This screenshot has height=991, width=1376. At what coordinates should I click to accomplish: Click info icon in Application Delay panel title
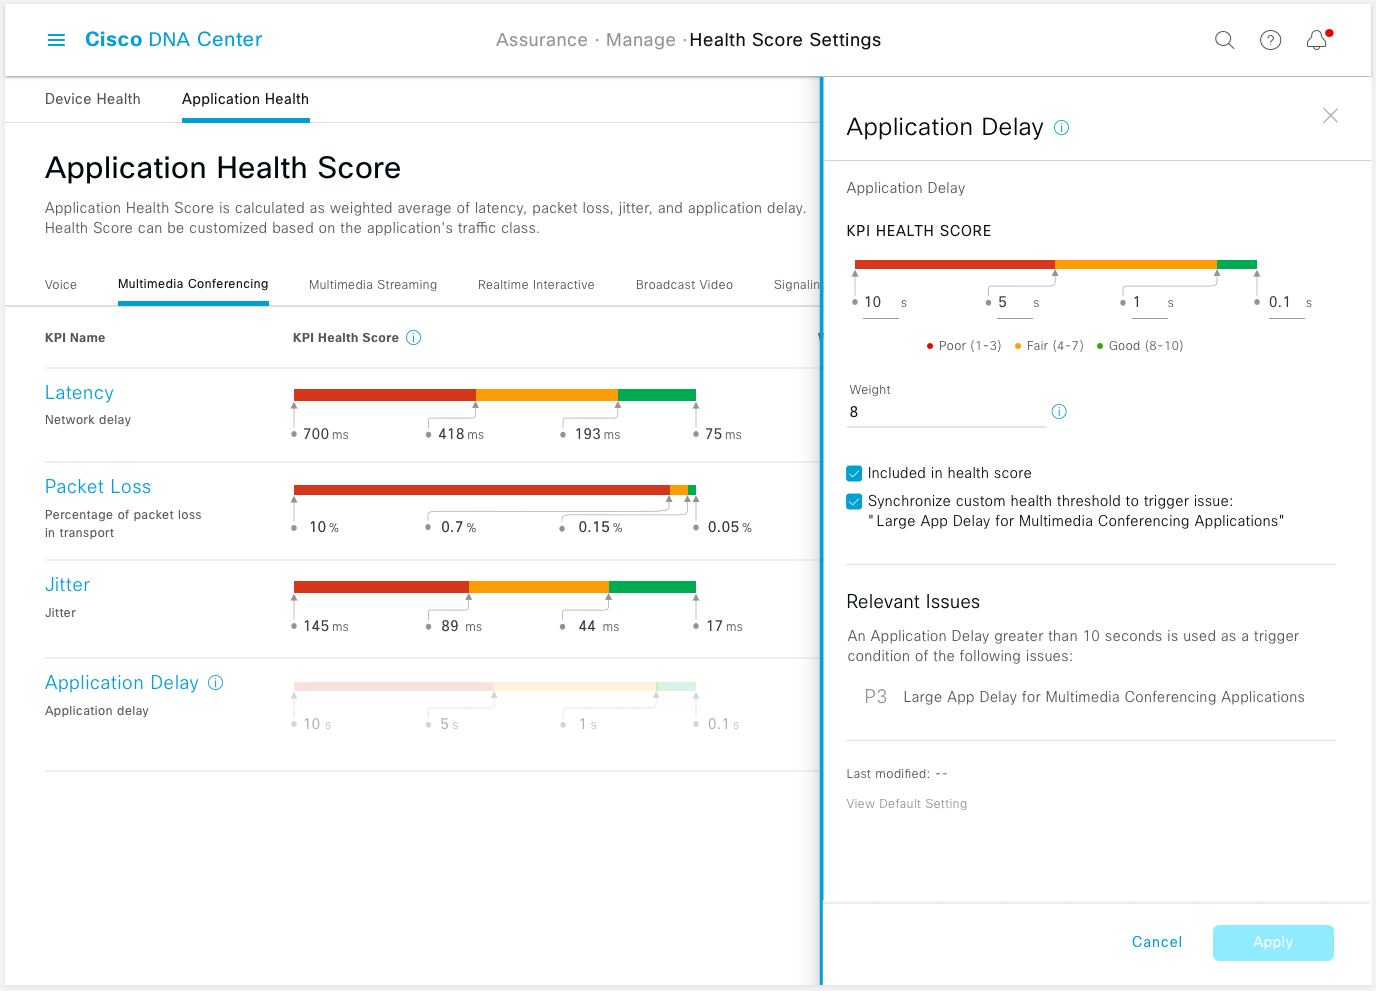(x=1062, y=128)
